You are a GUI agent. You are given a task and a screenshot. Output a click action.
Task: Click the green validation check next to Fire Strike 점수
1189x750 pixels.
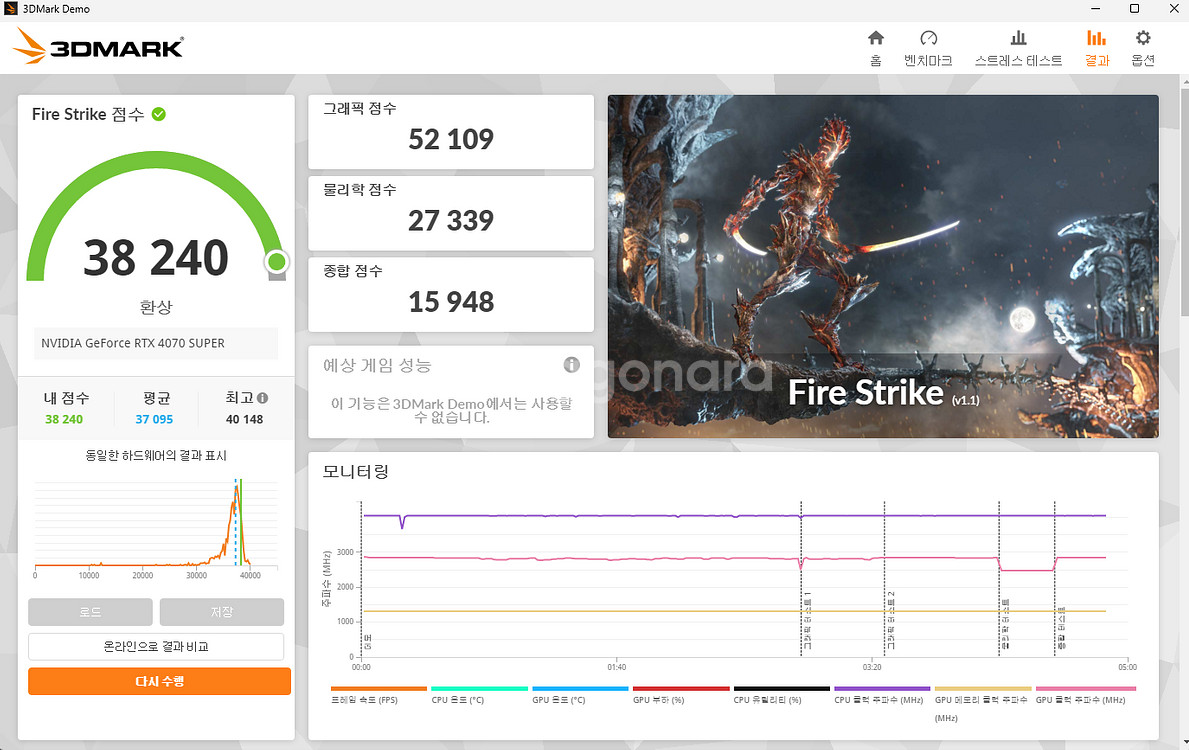tap(158, 114)
